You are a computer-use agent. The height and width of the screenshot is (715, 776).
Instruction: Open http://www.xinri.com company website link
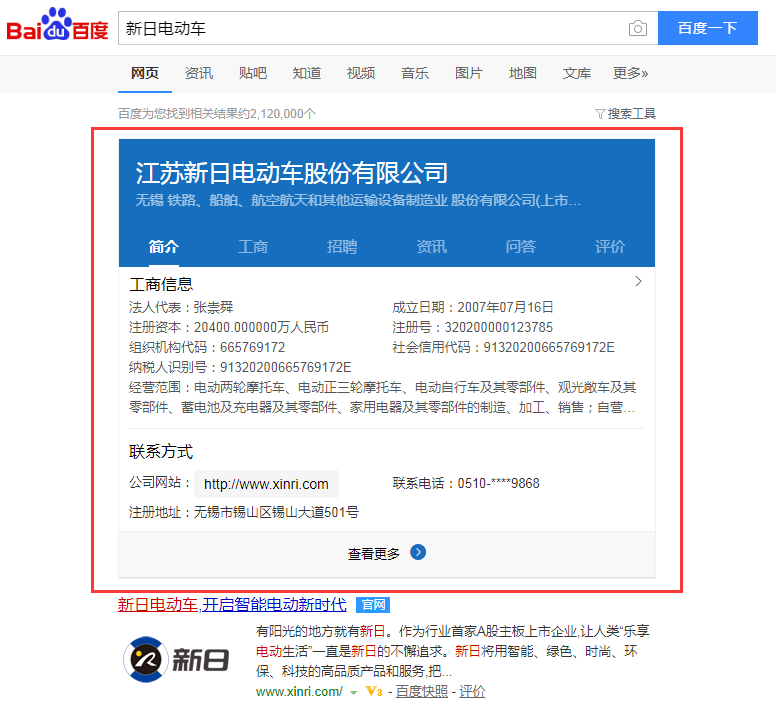pyautogui.click(x=266, y=484)
